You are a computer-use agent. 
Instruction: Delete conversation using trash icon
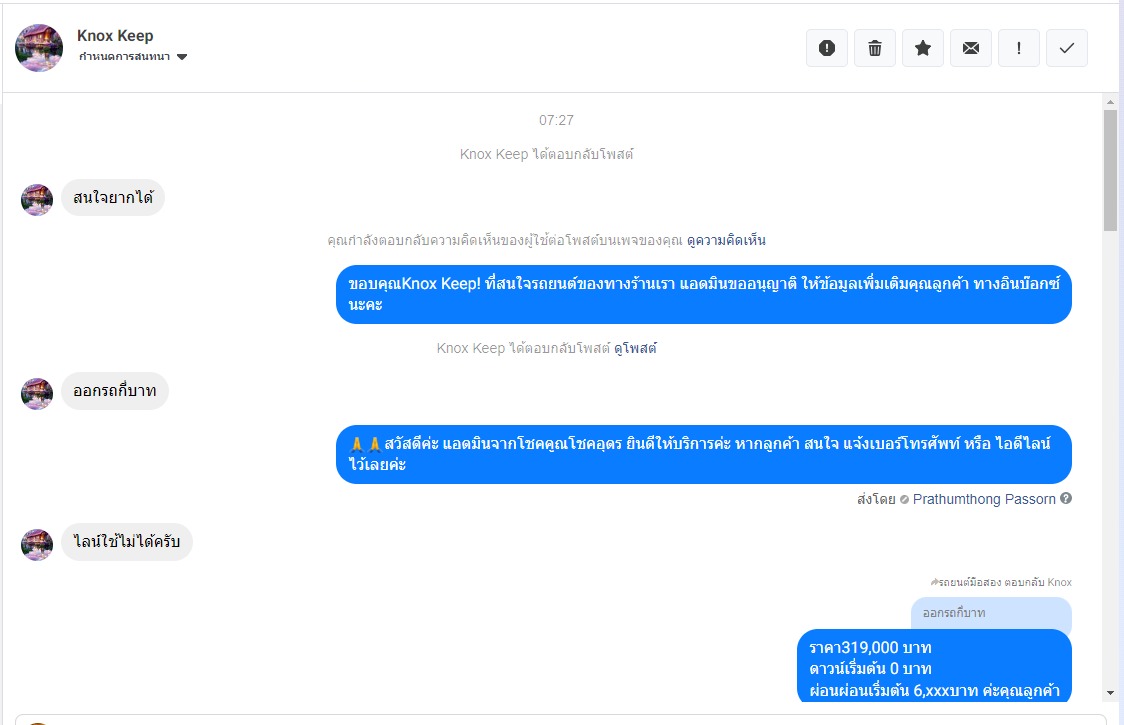[875, 48]
